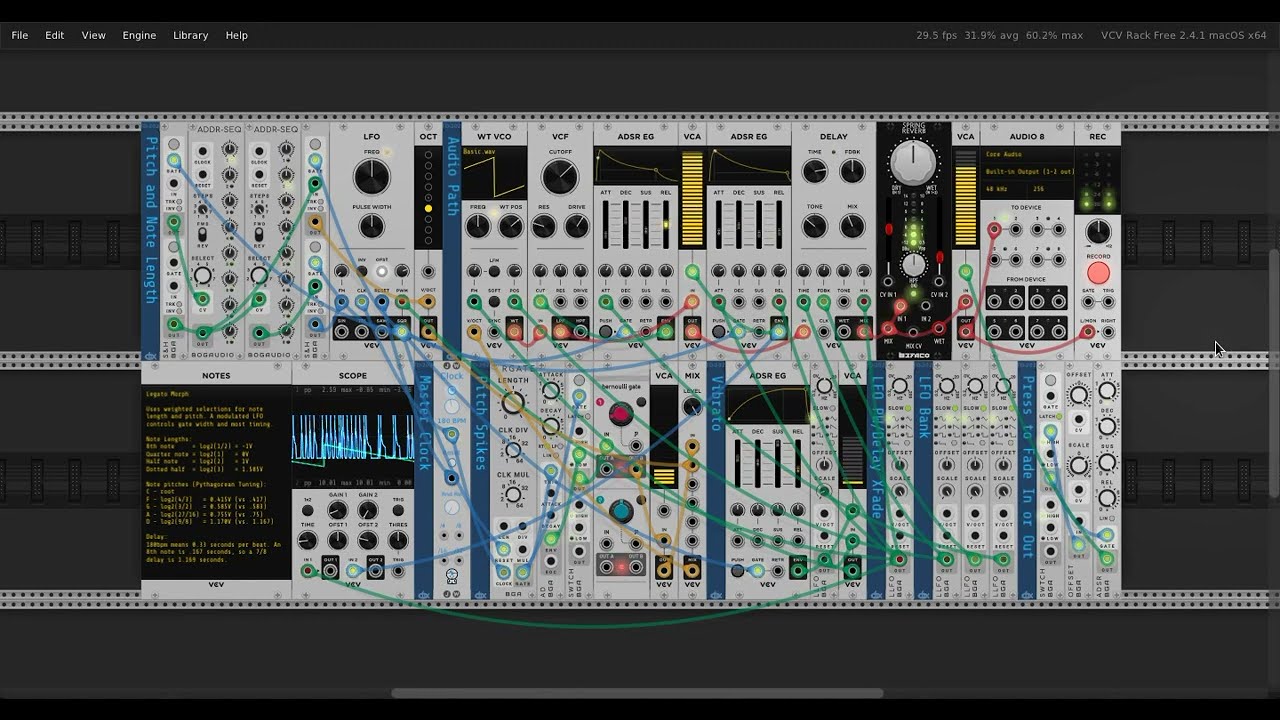
Task: Open the View menu
Action: 94,35
